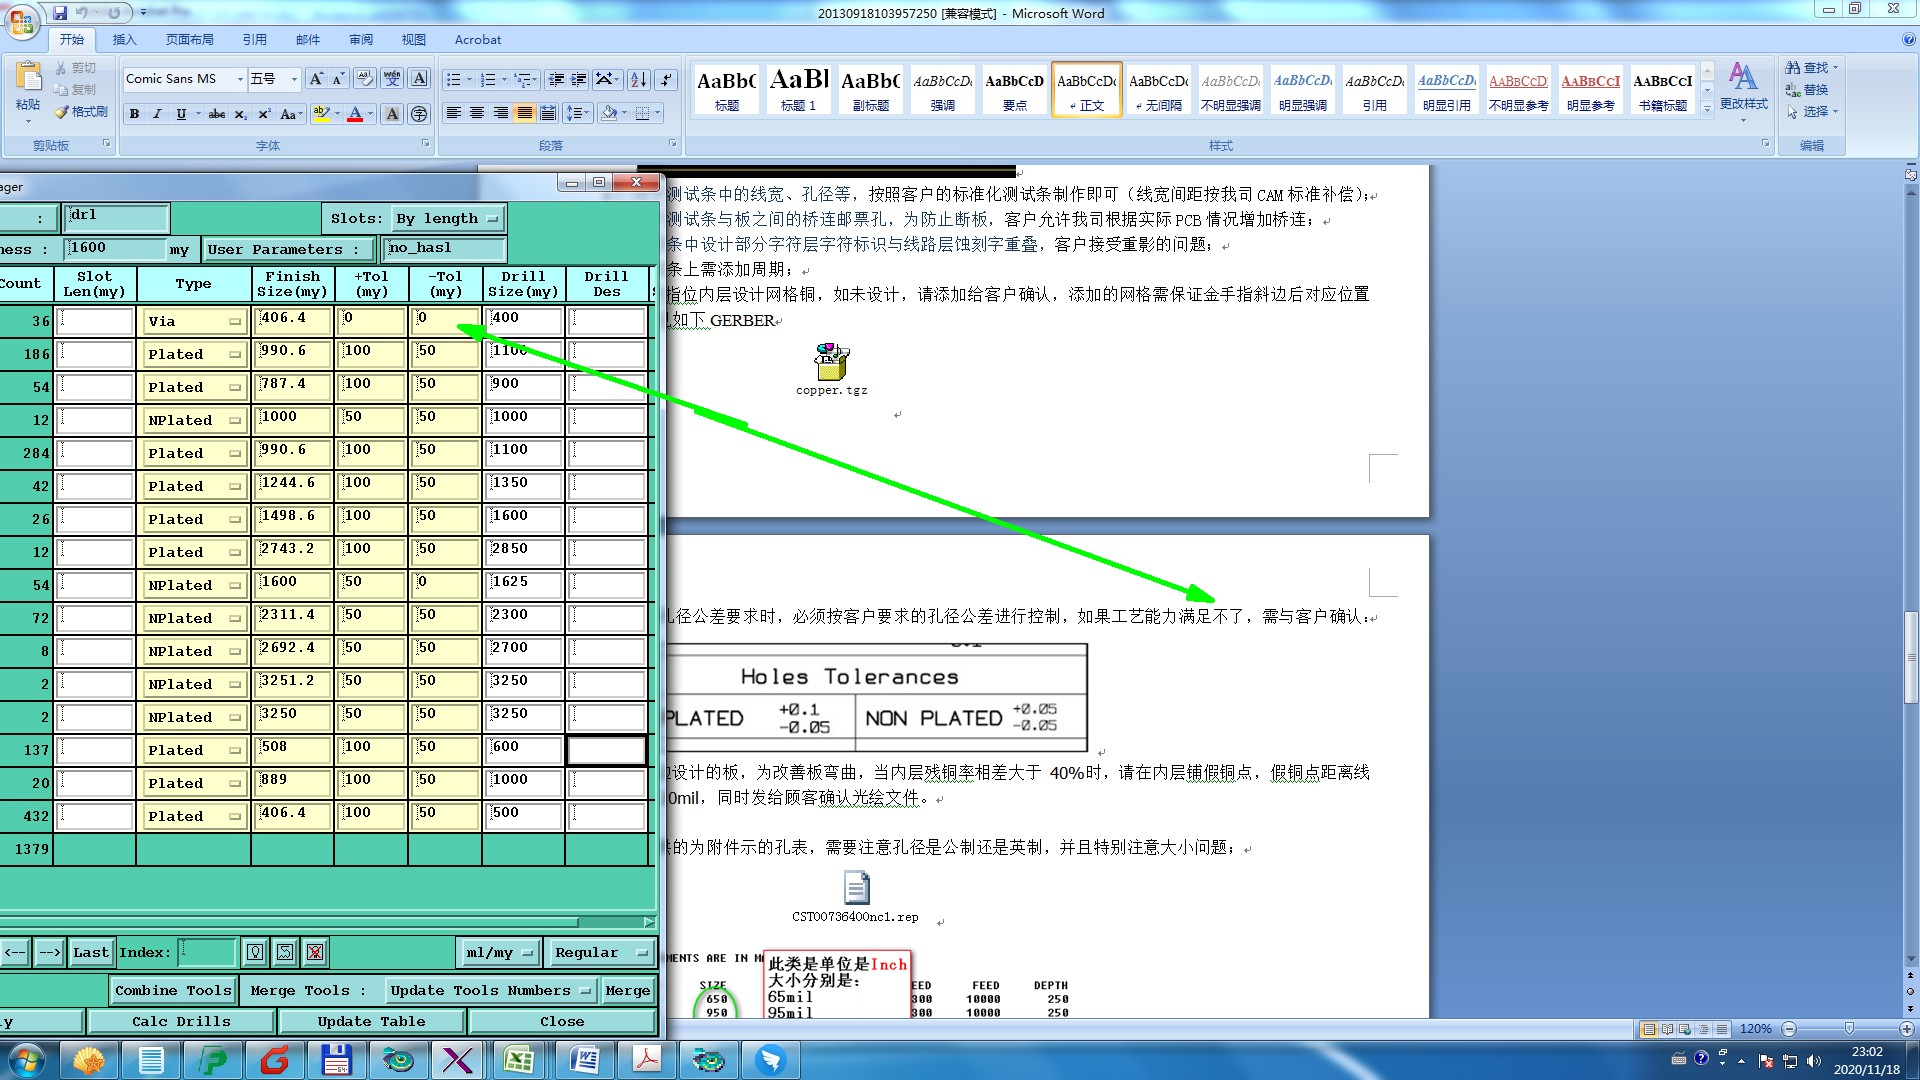Switch to the 审阅 ribbon tab
Viewport: 1920px width, 1080px height.
pyautogui.click(x=361, y=40)
